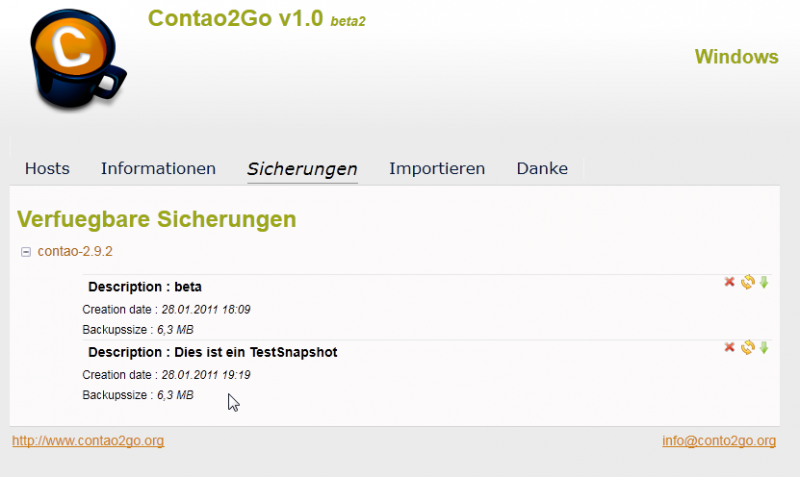Delete the 'Dies ist ein TestSnapshot' backup
800x477 pixels.
click(x=730, y=347)
